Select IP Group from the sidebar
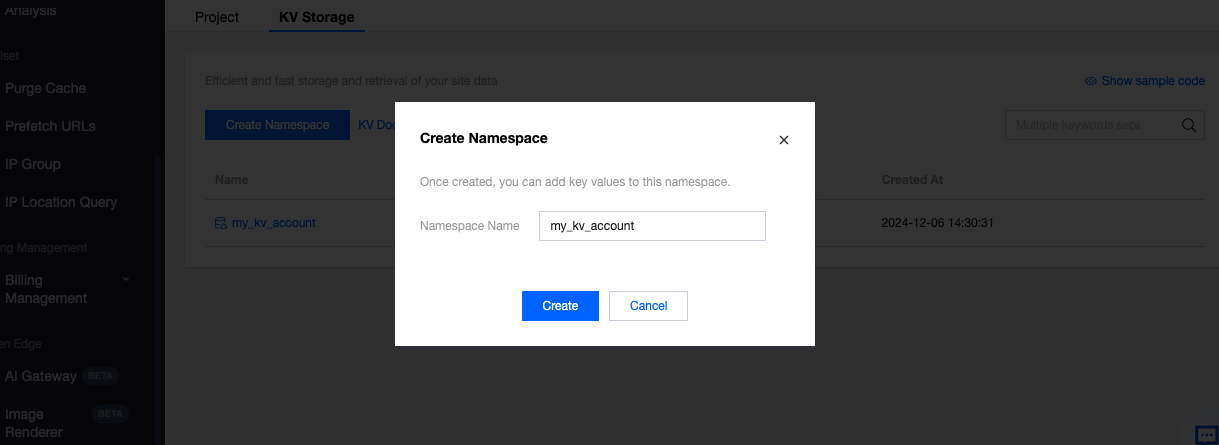Viewport: 1219px width, 445px height. (33, 164)
